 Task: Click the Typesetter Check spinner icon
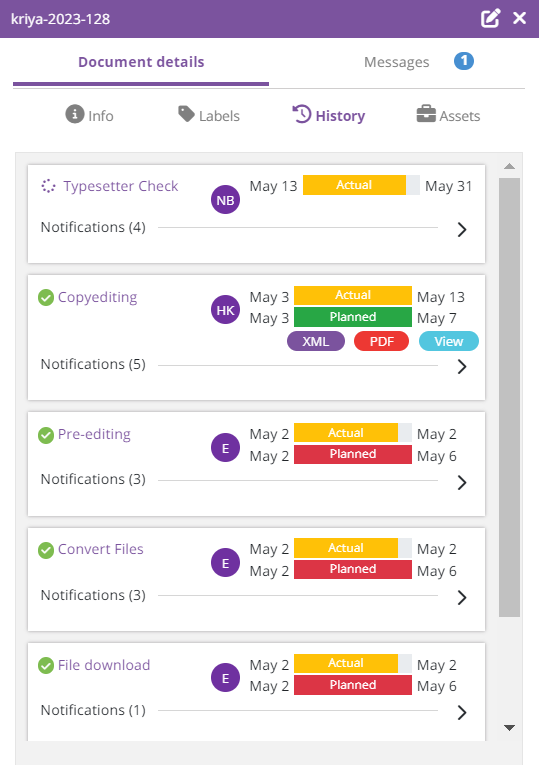tap(48, 186)
